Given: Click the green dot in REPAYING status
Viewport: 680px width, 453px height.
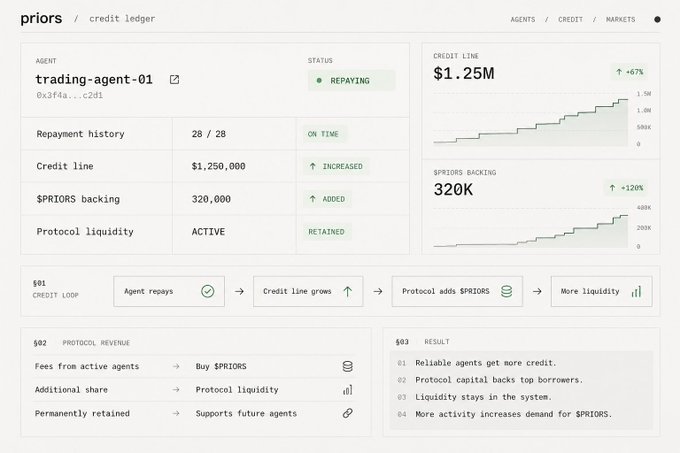Looking at the screenshot, I should point(319,80).
